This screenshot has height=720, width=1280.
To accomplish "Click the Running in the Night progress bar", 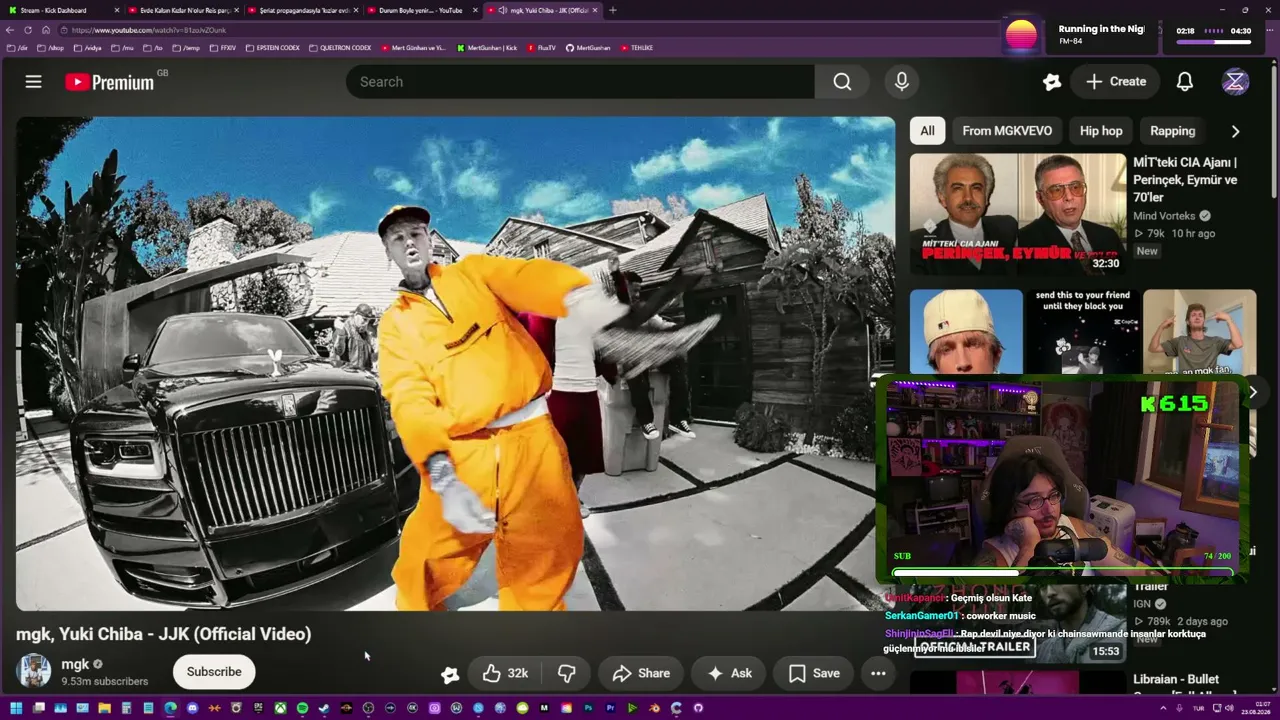I will (x=1214, y=43).
